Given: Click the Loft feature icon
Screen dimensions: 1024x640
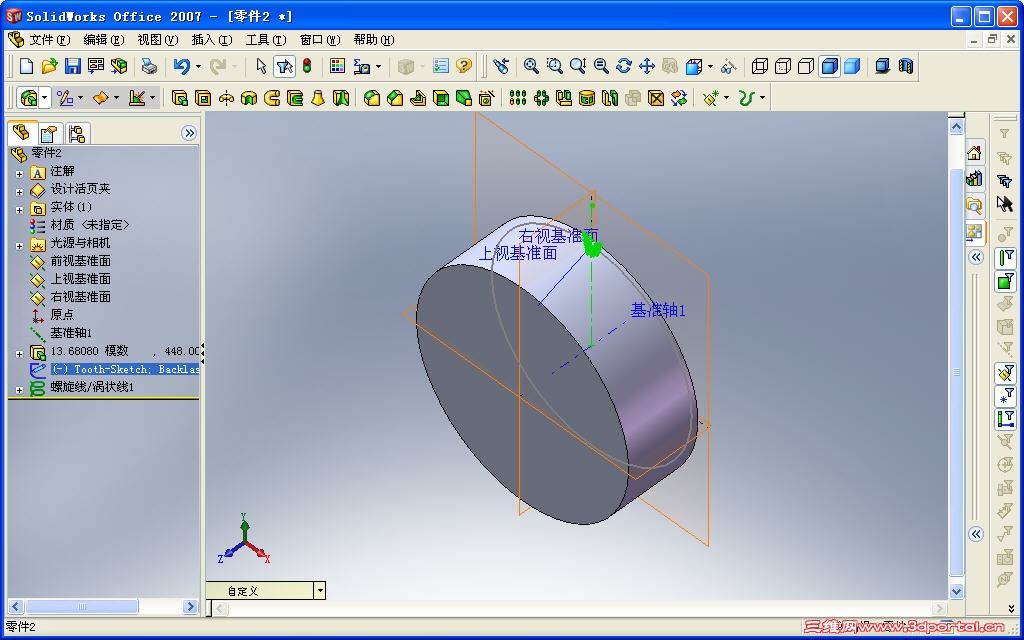Looking at the screenshot, I should coord(318,98).
